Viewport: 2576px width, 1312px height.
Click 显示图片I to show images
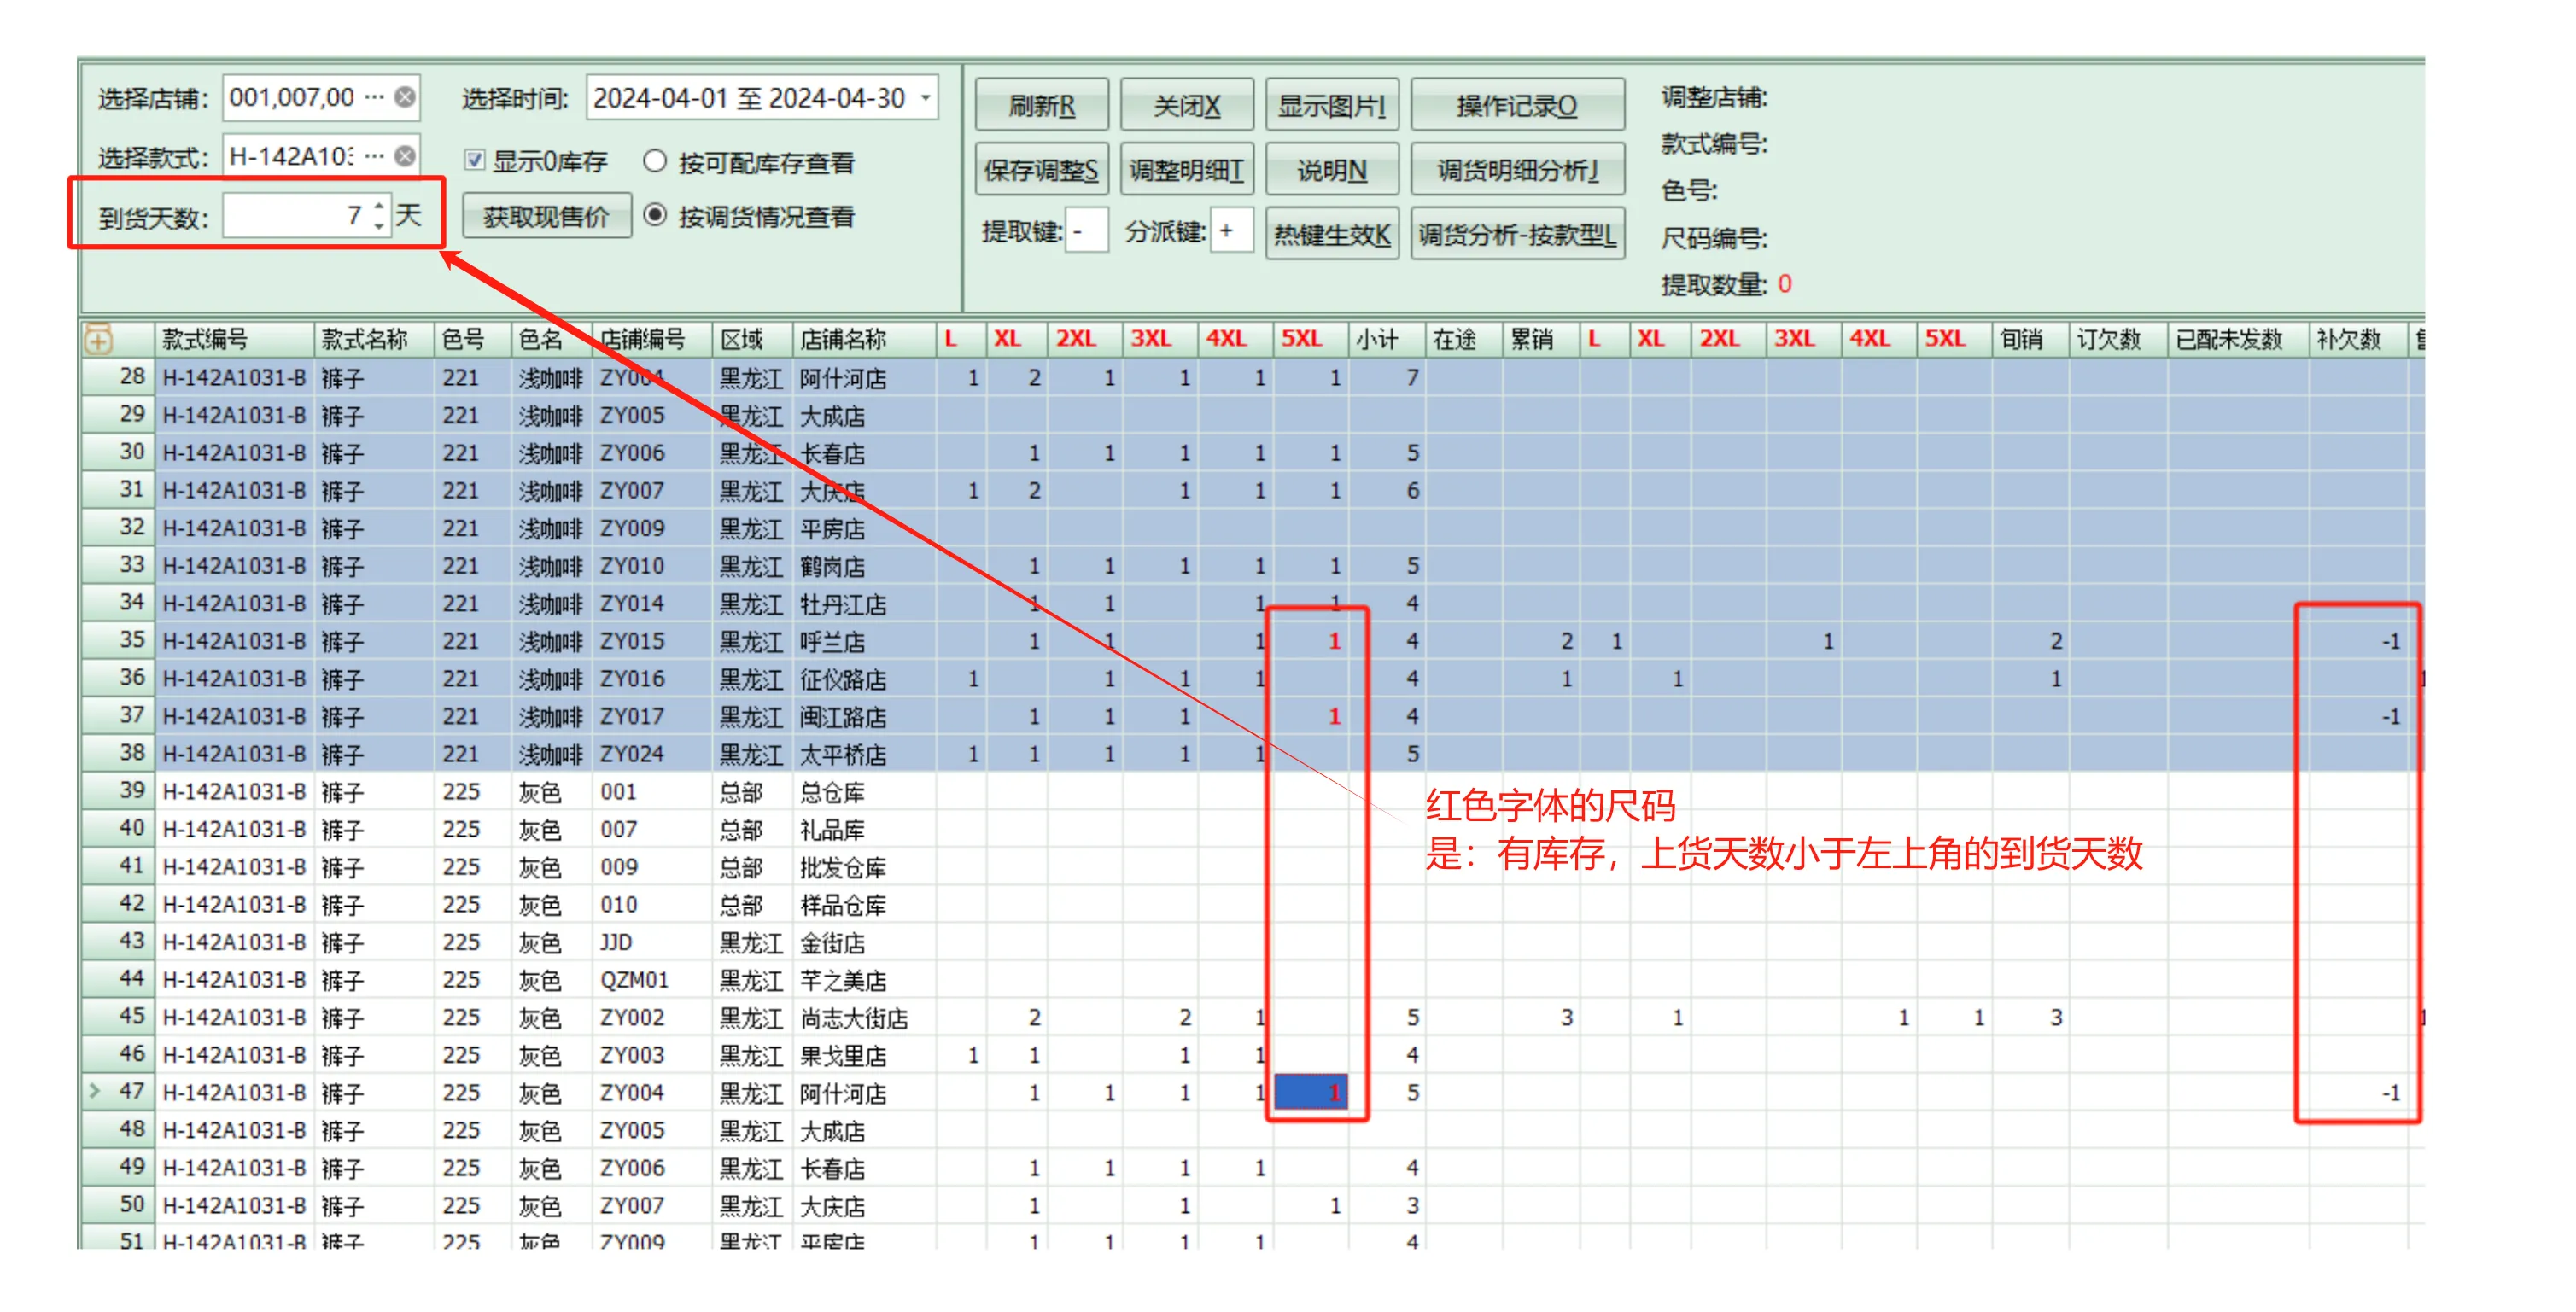(1333, 103)
